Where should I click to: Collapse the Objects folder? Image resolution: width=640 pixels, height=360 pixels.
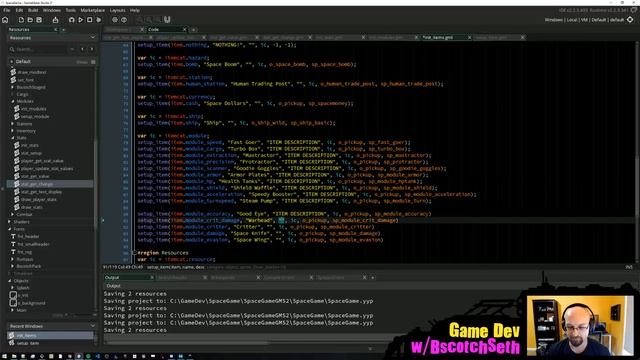pyautogui.click(x=9, y=281)
